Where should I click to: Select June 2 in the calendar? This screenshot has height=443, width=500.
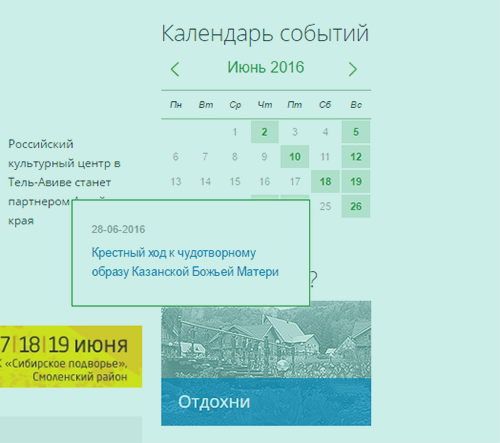coord(265,132)
